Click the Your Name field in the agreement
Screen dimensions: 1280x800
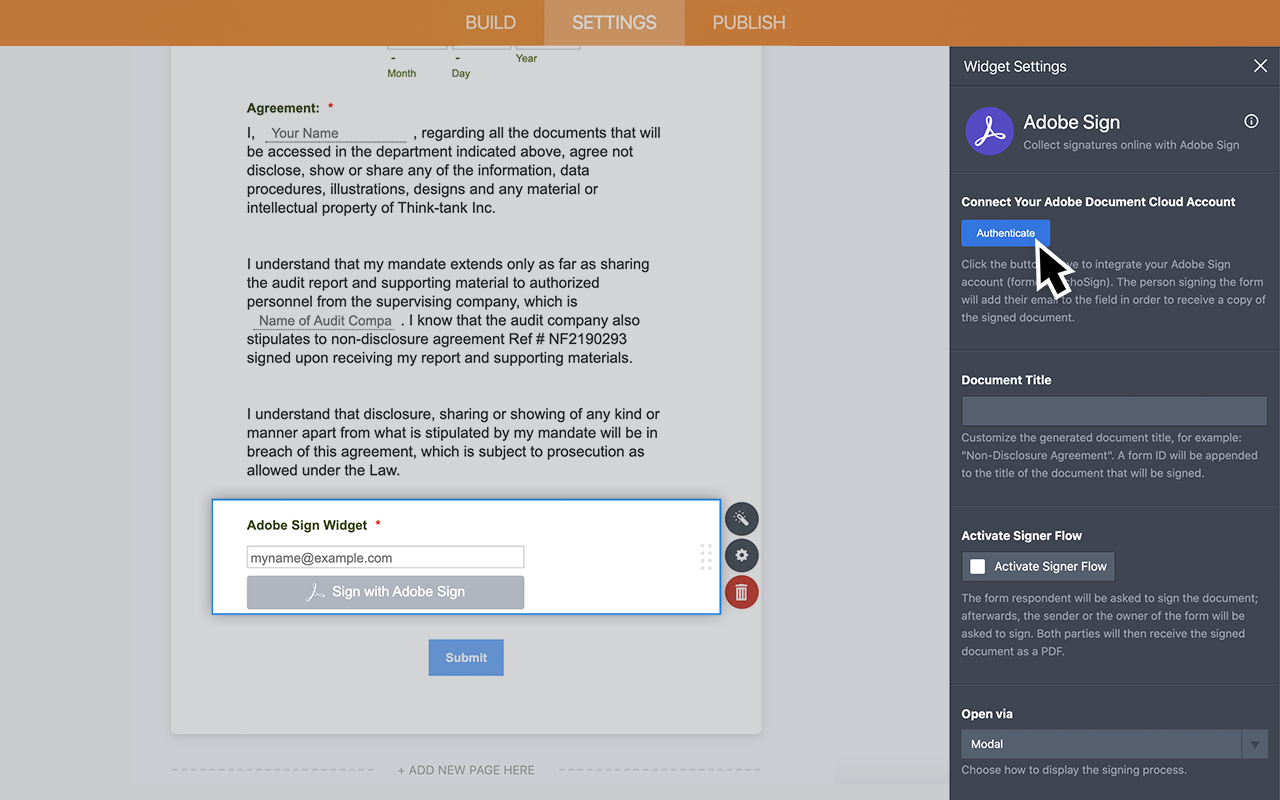click(x=337, y=132)
